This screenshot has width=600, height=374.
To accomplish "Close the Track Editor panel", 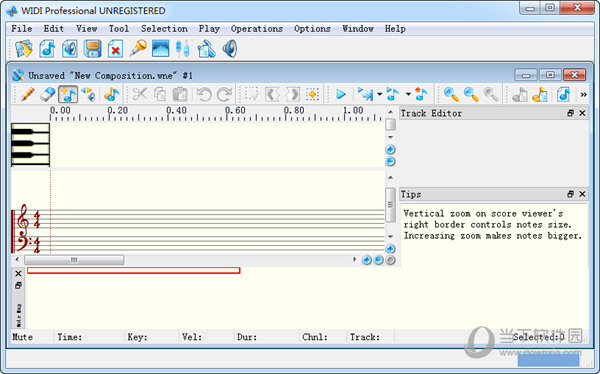I will (582, 113).
